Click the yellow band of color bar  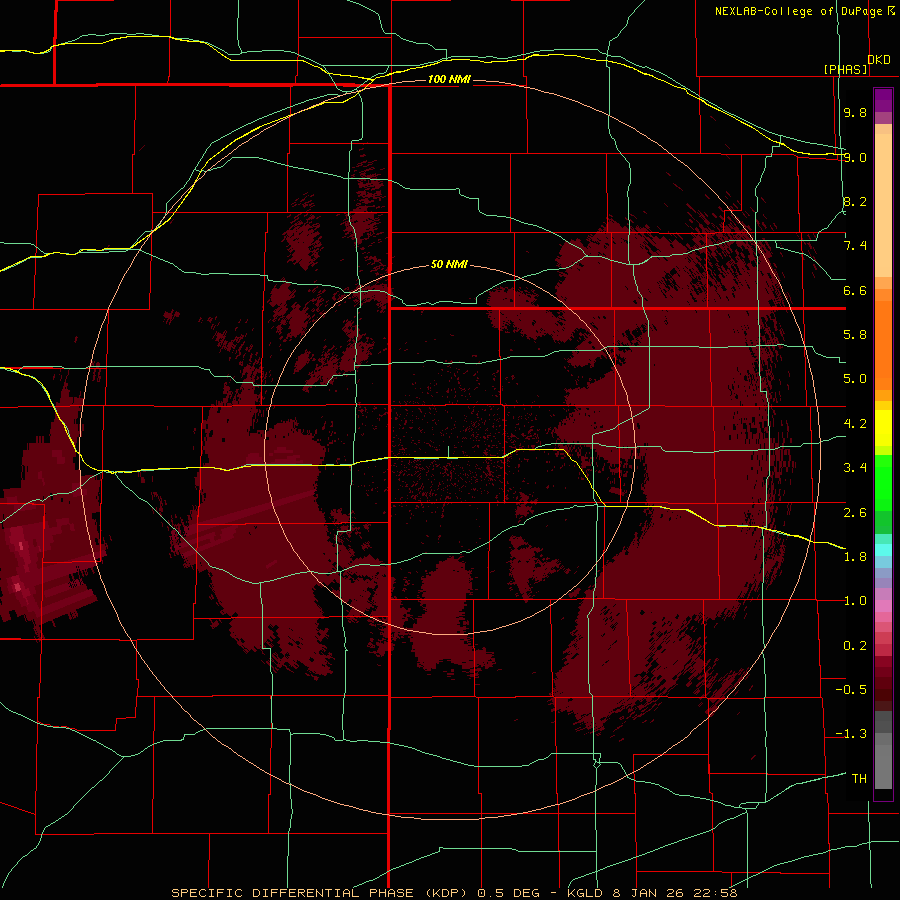tap(883, 428)
